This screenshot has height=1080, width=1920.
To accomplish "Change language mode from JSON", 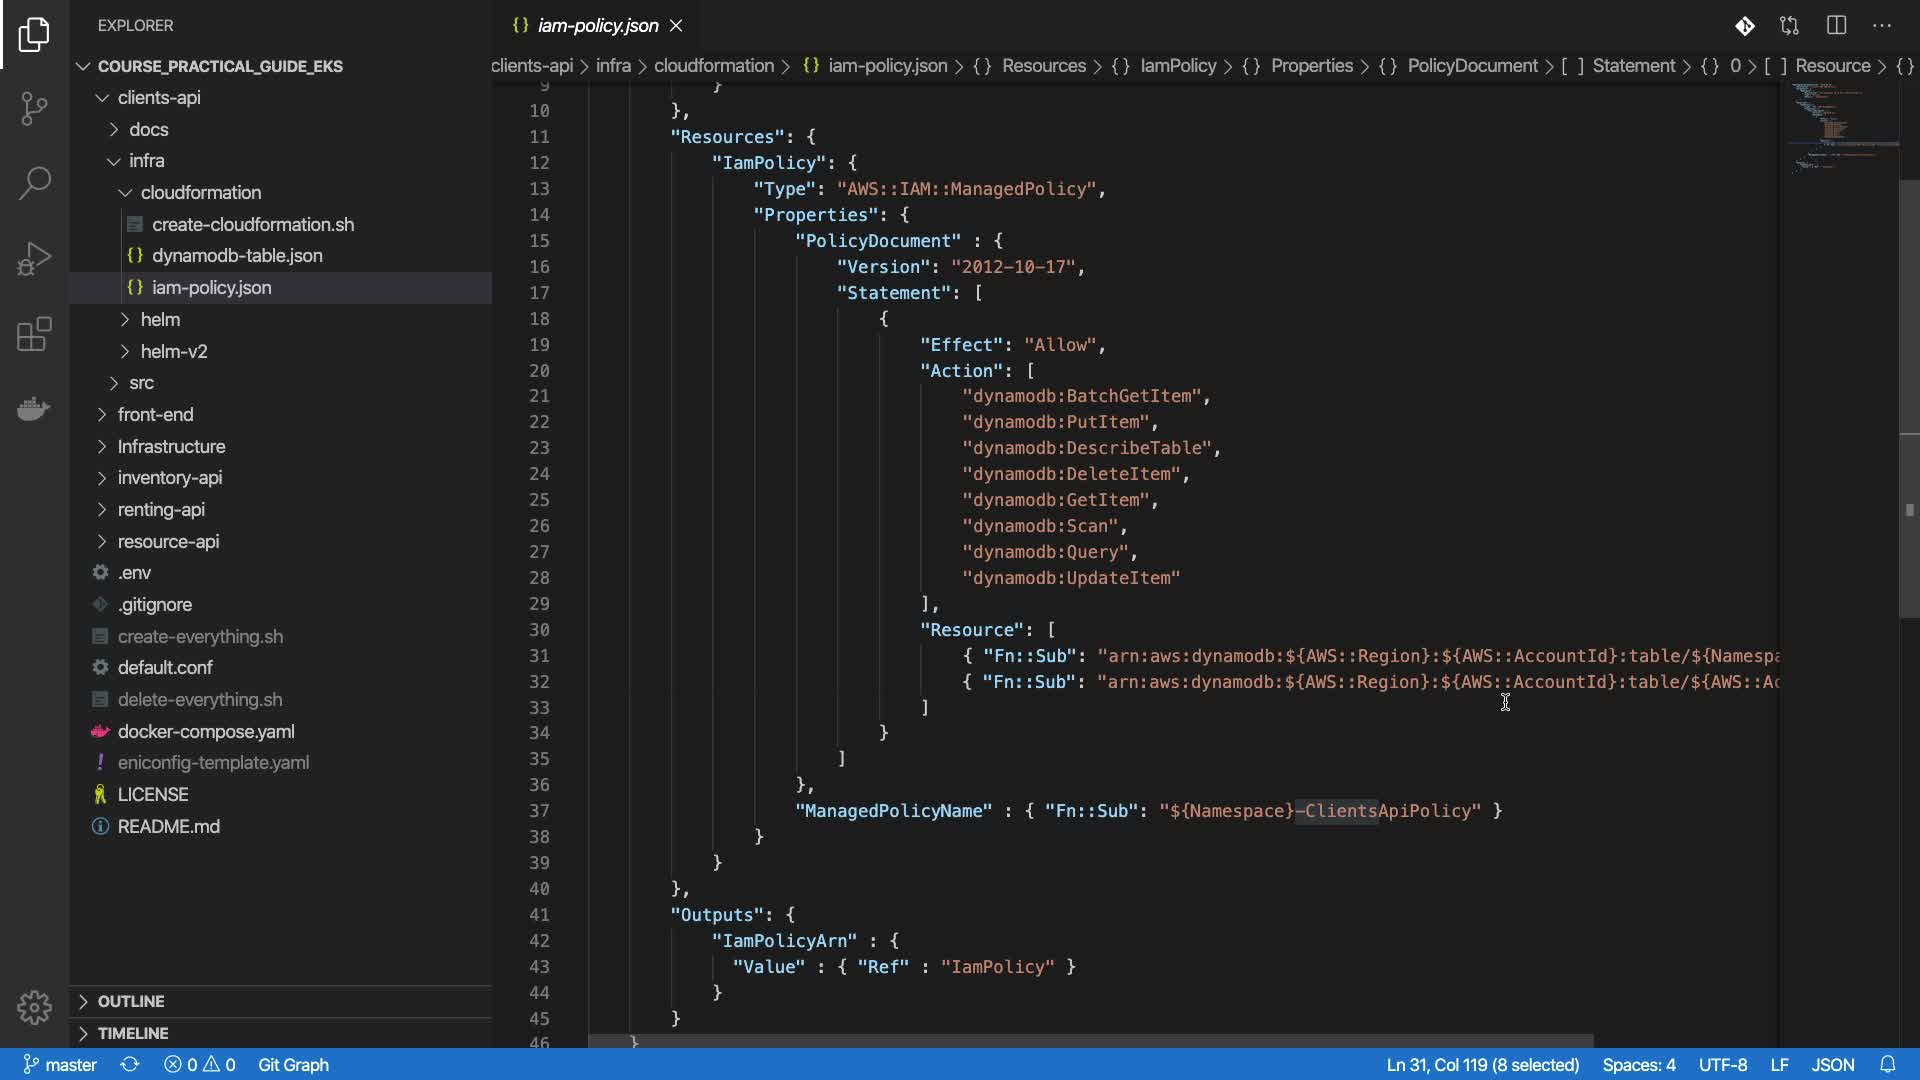I will (x=1832, y=1065).
